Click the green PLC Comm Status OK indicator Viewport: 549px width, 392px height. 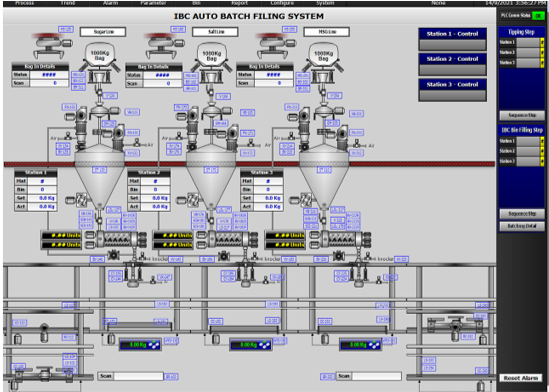[x=538, y=16]
